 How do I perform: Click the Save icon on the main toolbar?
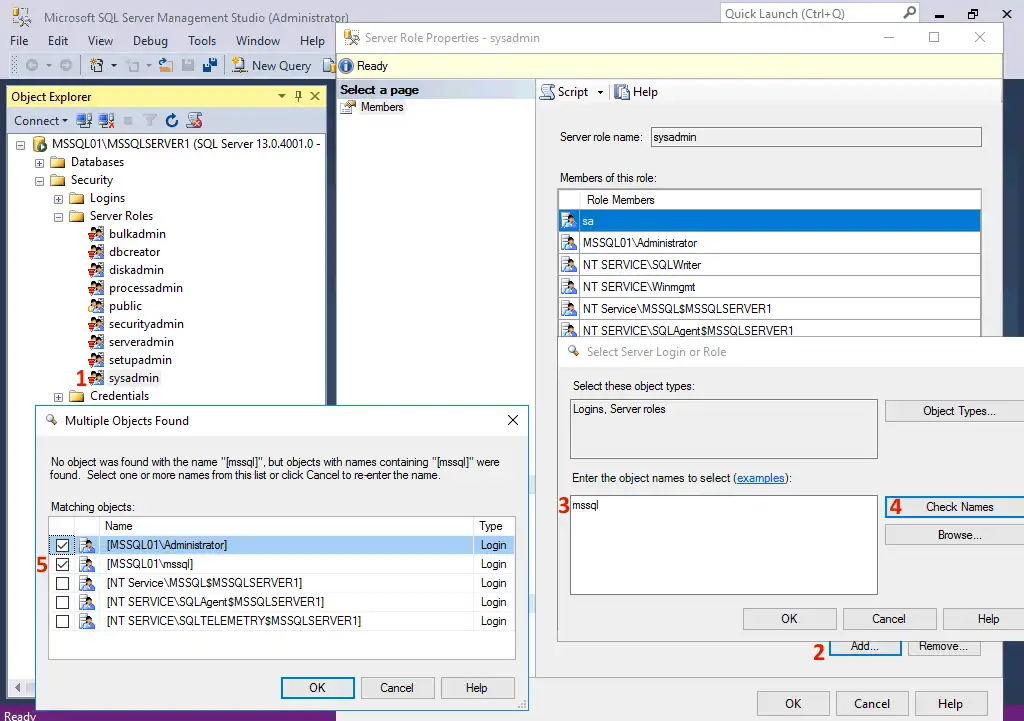tap(189, 66)
